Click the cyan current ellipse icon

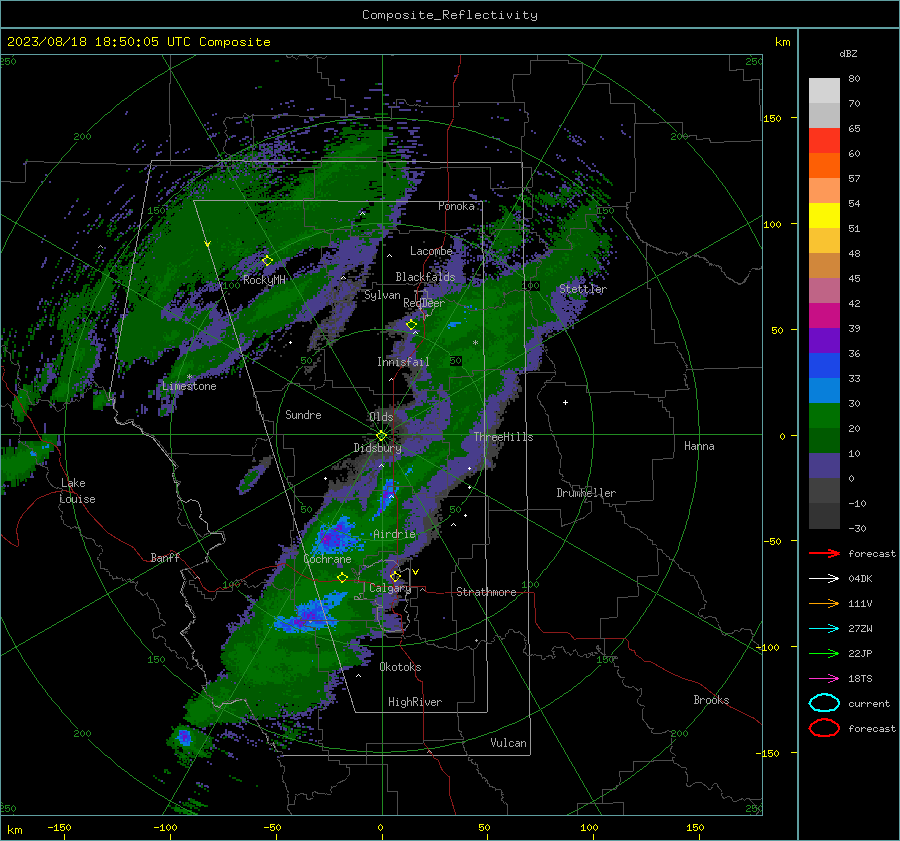(x=824, y=703)
